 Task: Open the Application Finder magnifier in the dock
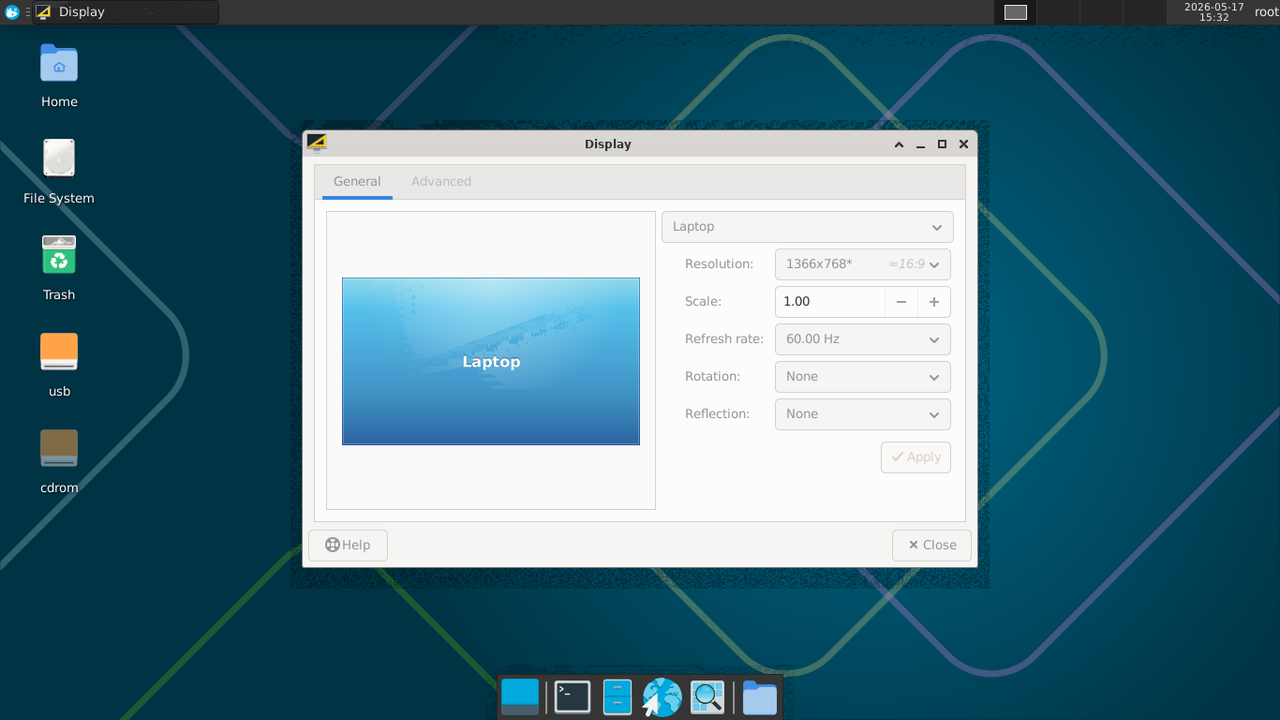(707, 697)
